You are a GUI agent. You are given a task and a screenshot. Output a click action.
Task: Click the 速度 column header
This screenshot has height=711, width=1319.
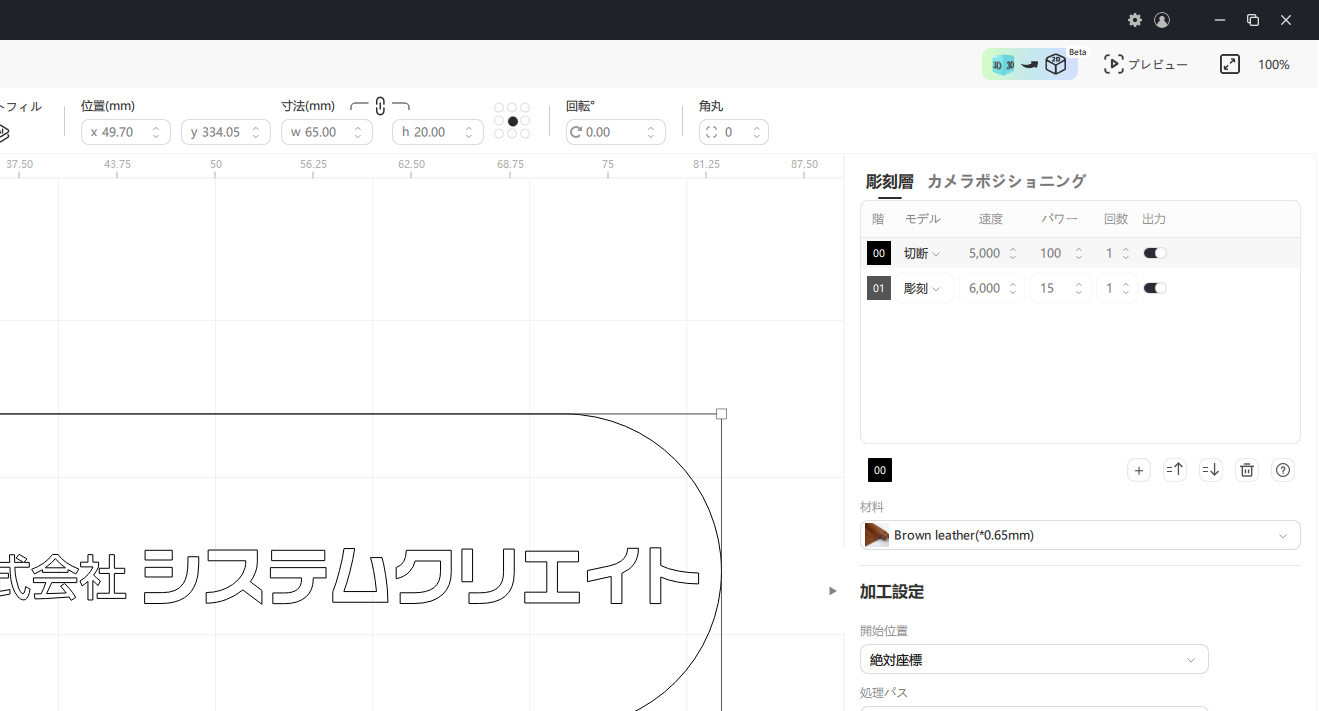pyautogui.click(x=991, y=219)
